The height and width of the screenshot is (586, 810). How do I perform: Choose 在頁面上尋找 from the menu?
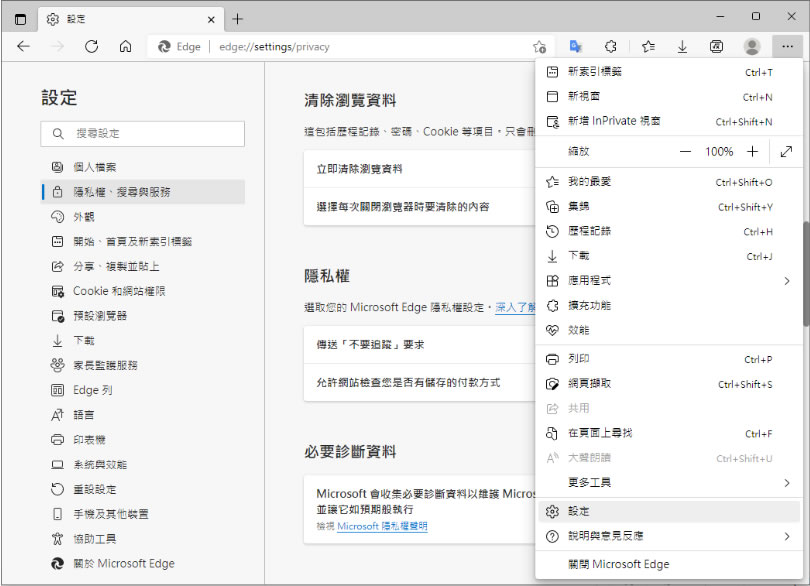(668, 434)
